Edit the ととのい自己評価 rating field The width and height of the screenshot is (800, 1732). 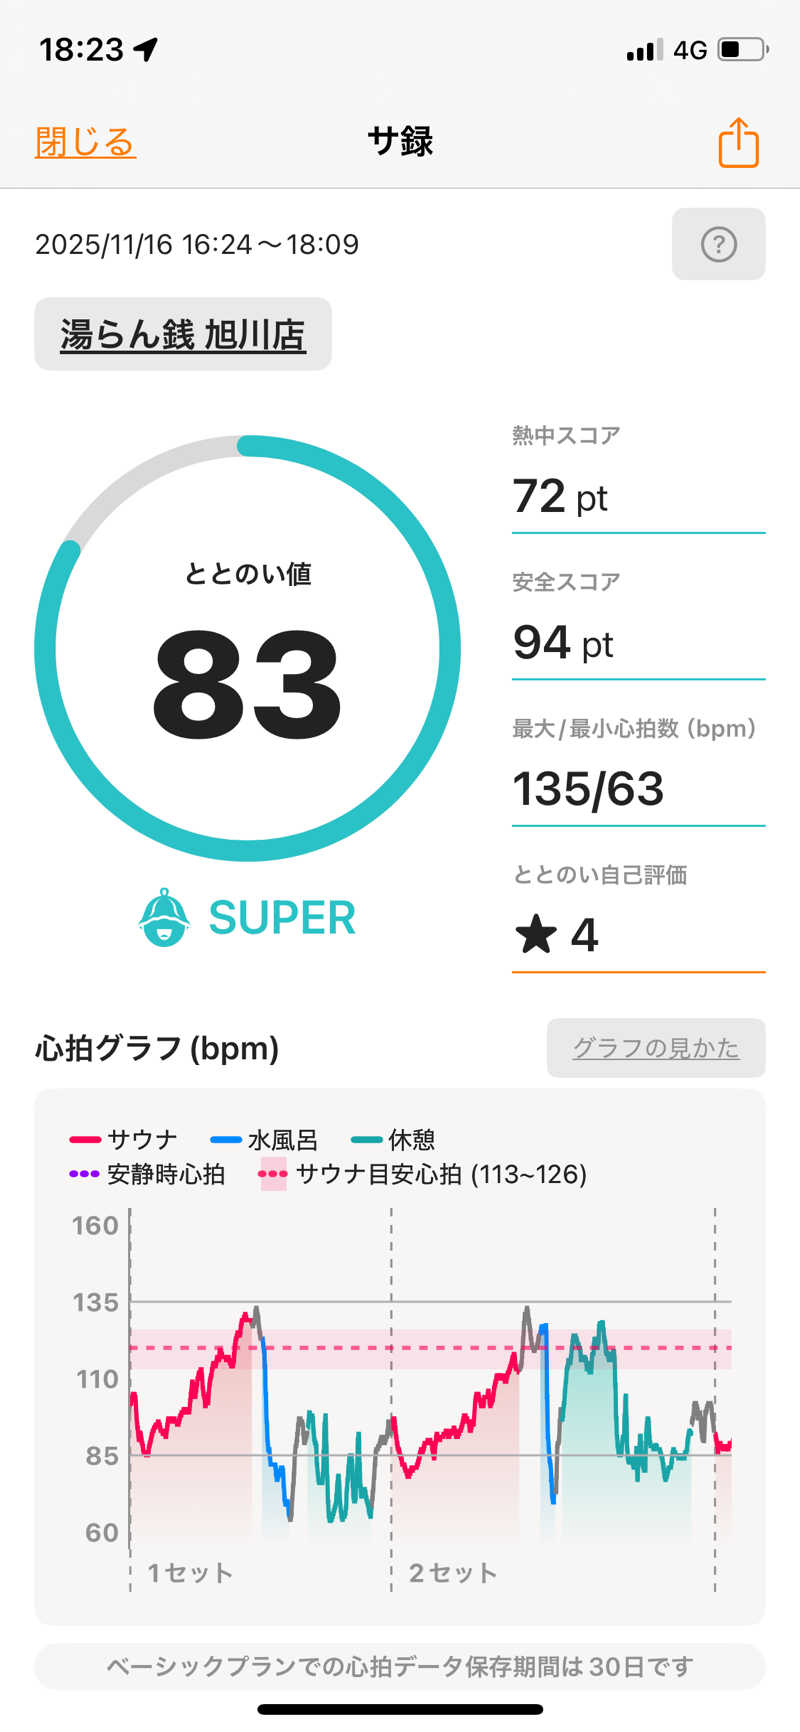coord(638,935)
